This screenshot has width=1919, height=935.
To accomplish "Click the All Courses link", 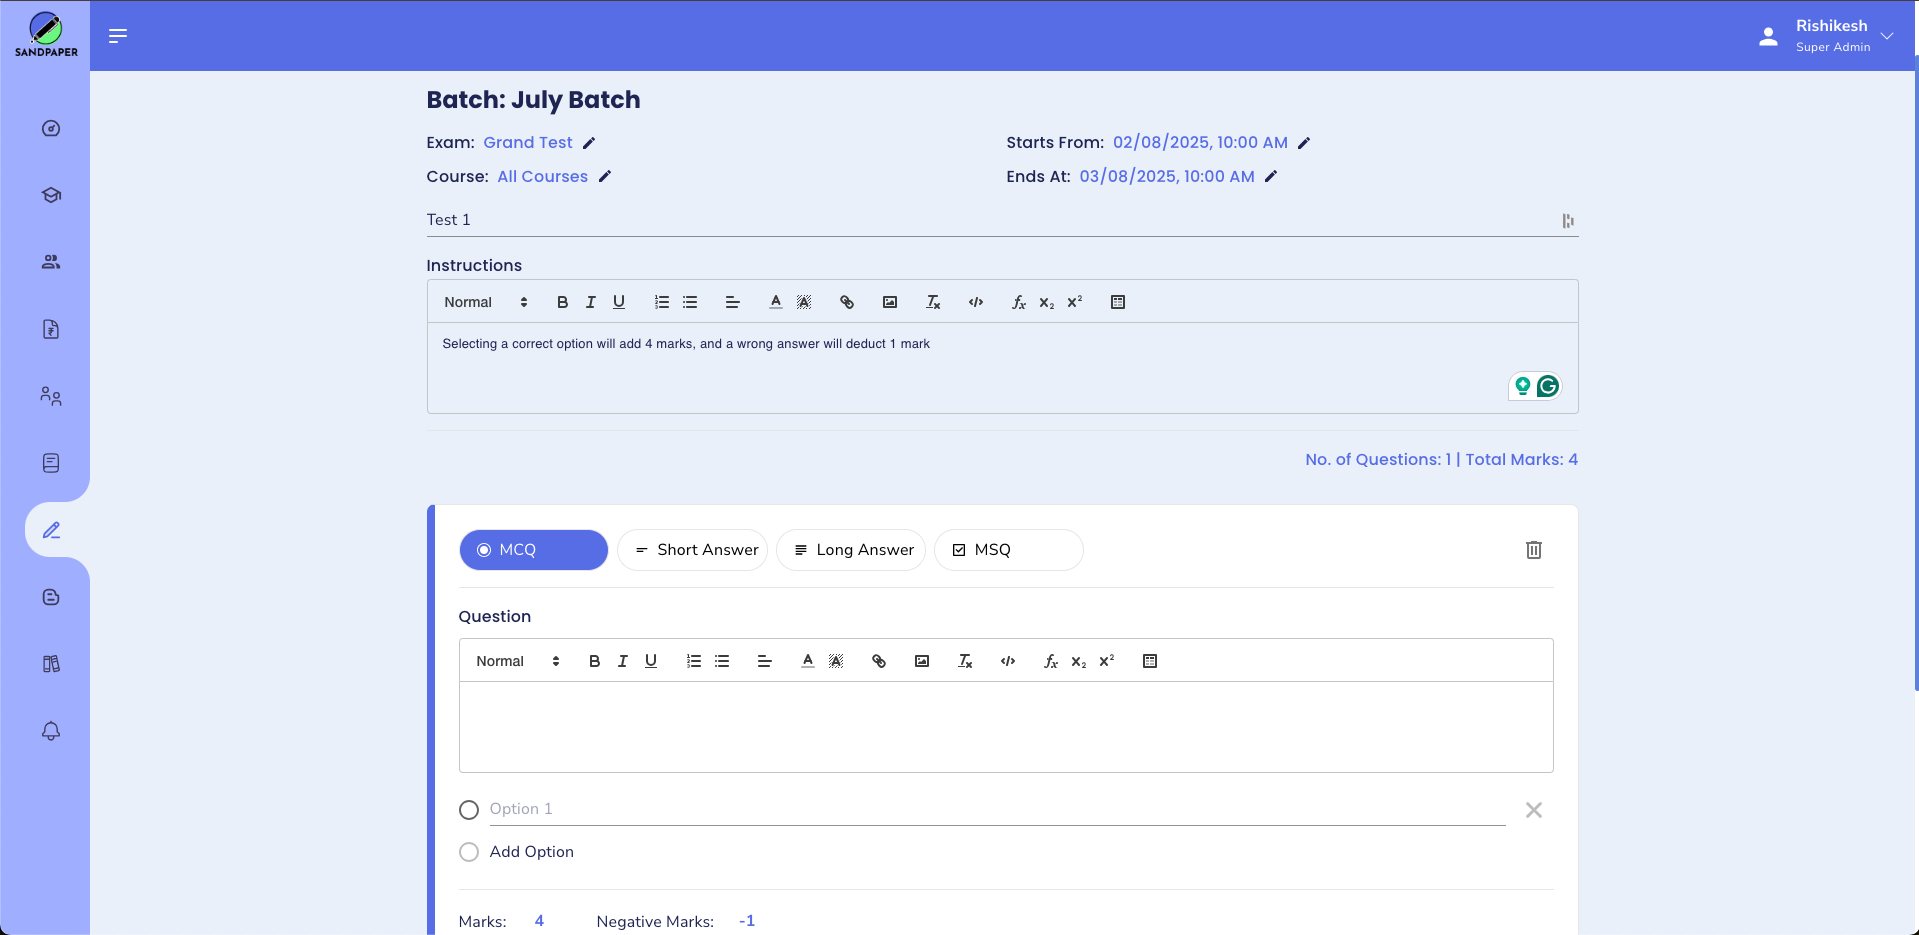I will pos(542,177).
